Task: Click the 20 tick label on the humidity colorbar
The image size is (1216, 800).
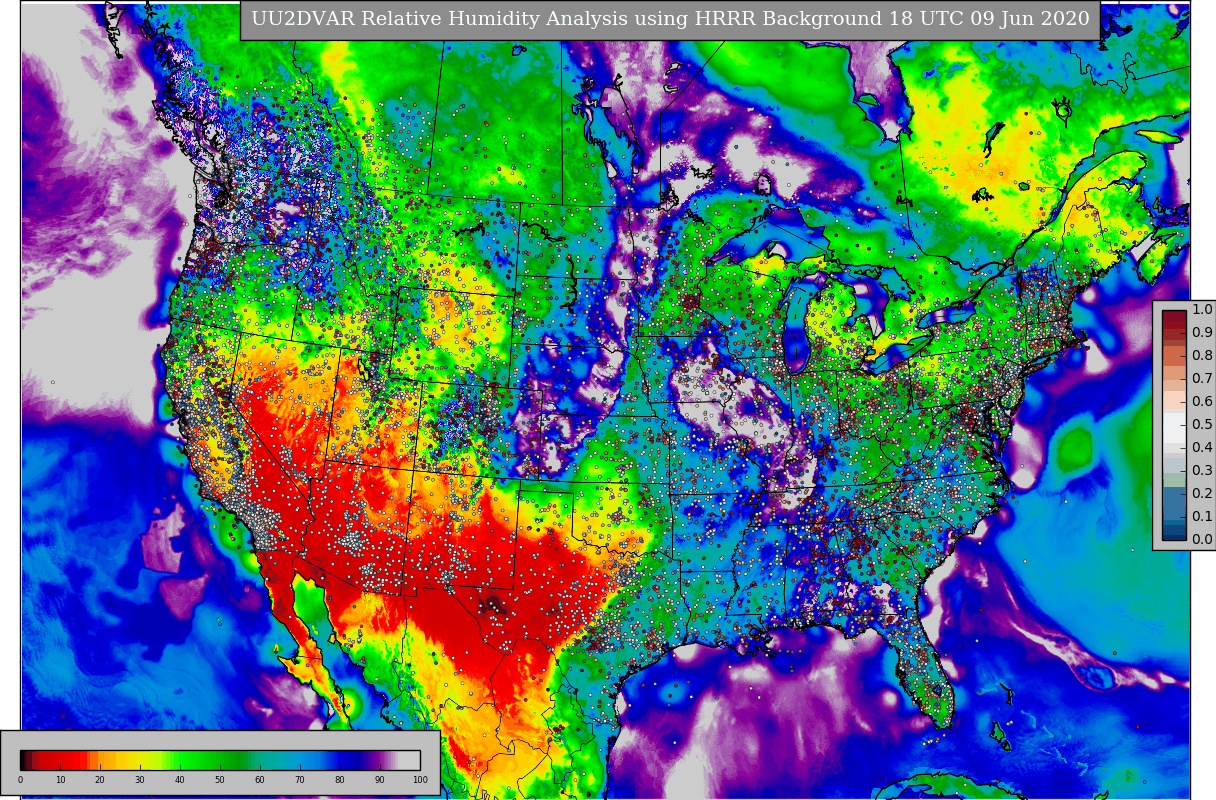Action: coord(100,780)
